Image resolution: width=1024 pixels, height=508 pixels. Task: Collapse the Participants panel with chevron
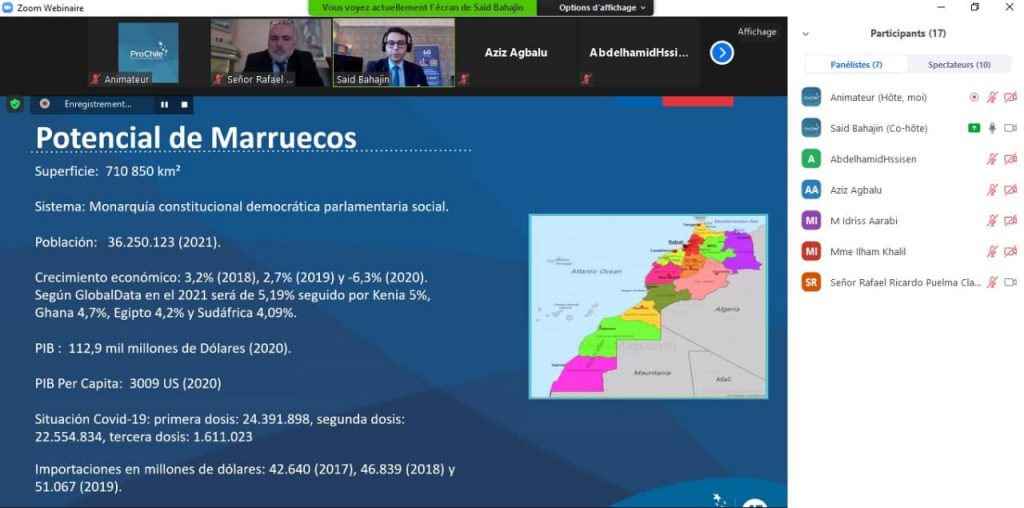click(x=806, y=33)
